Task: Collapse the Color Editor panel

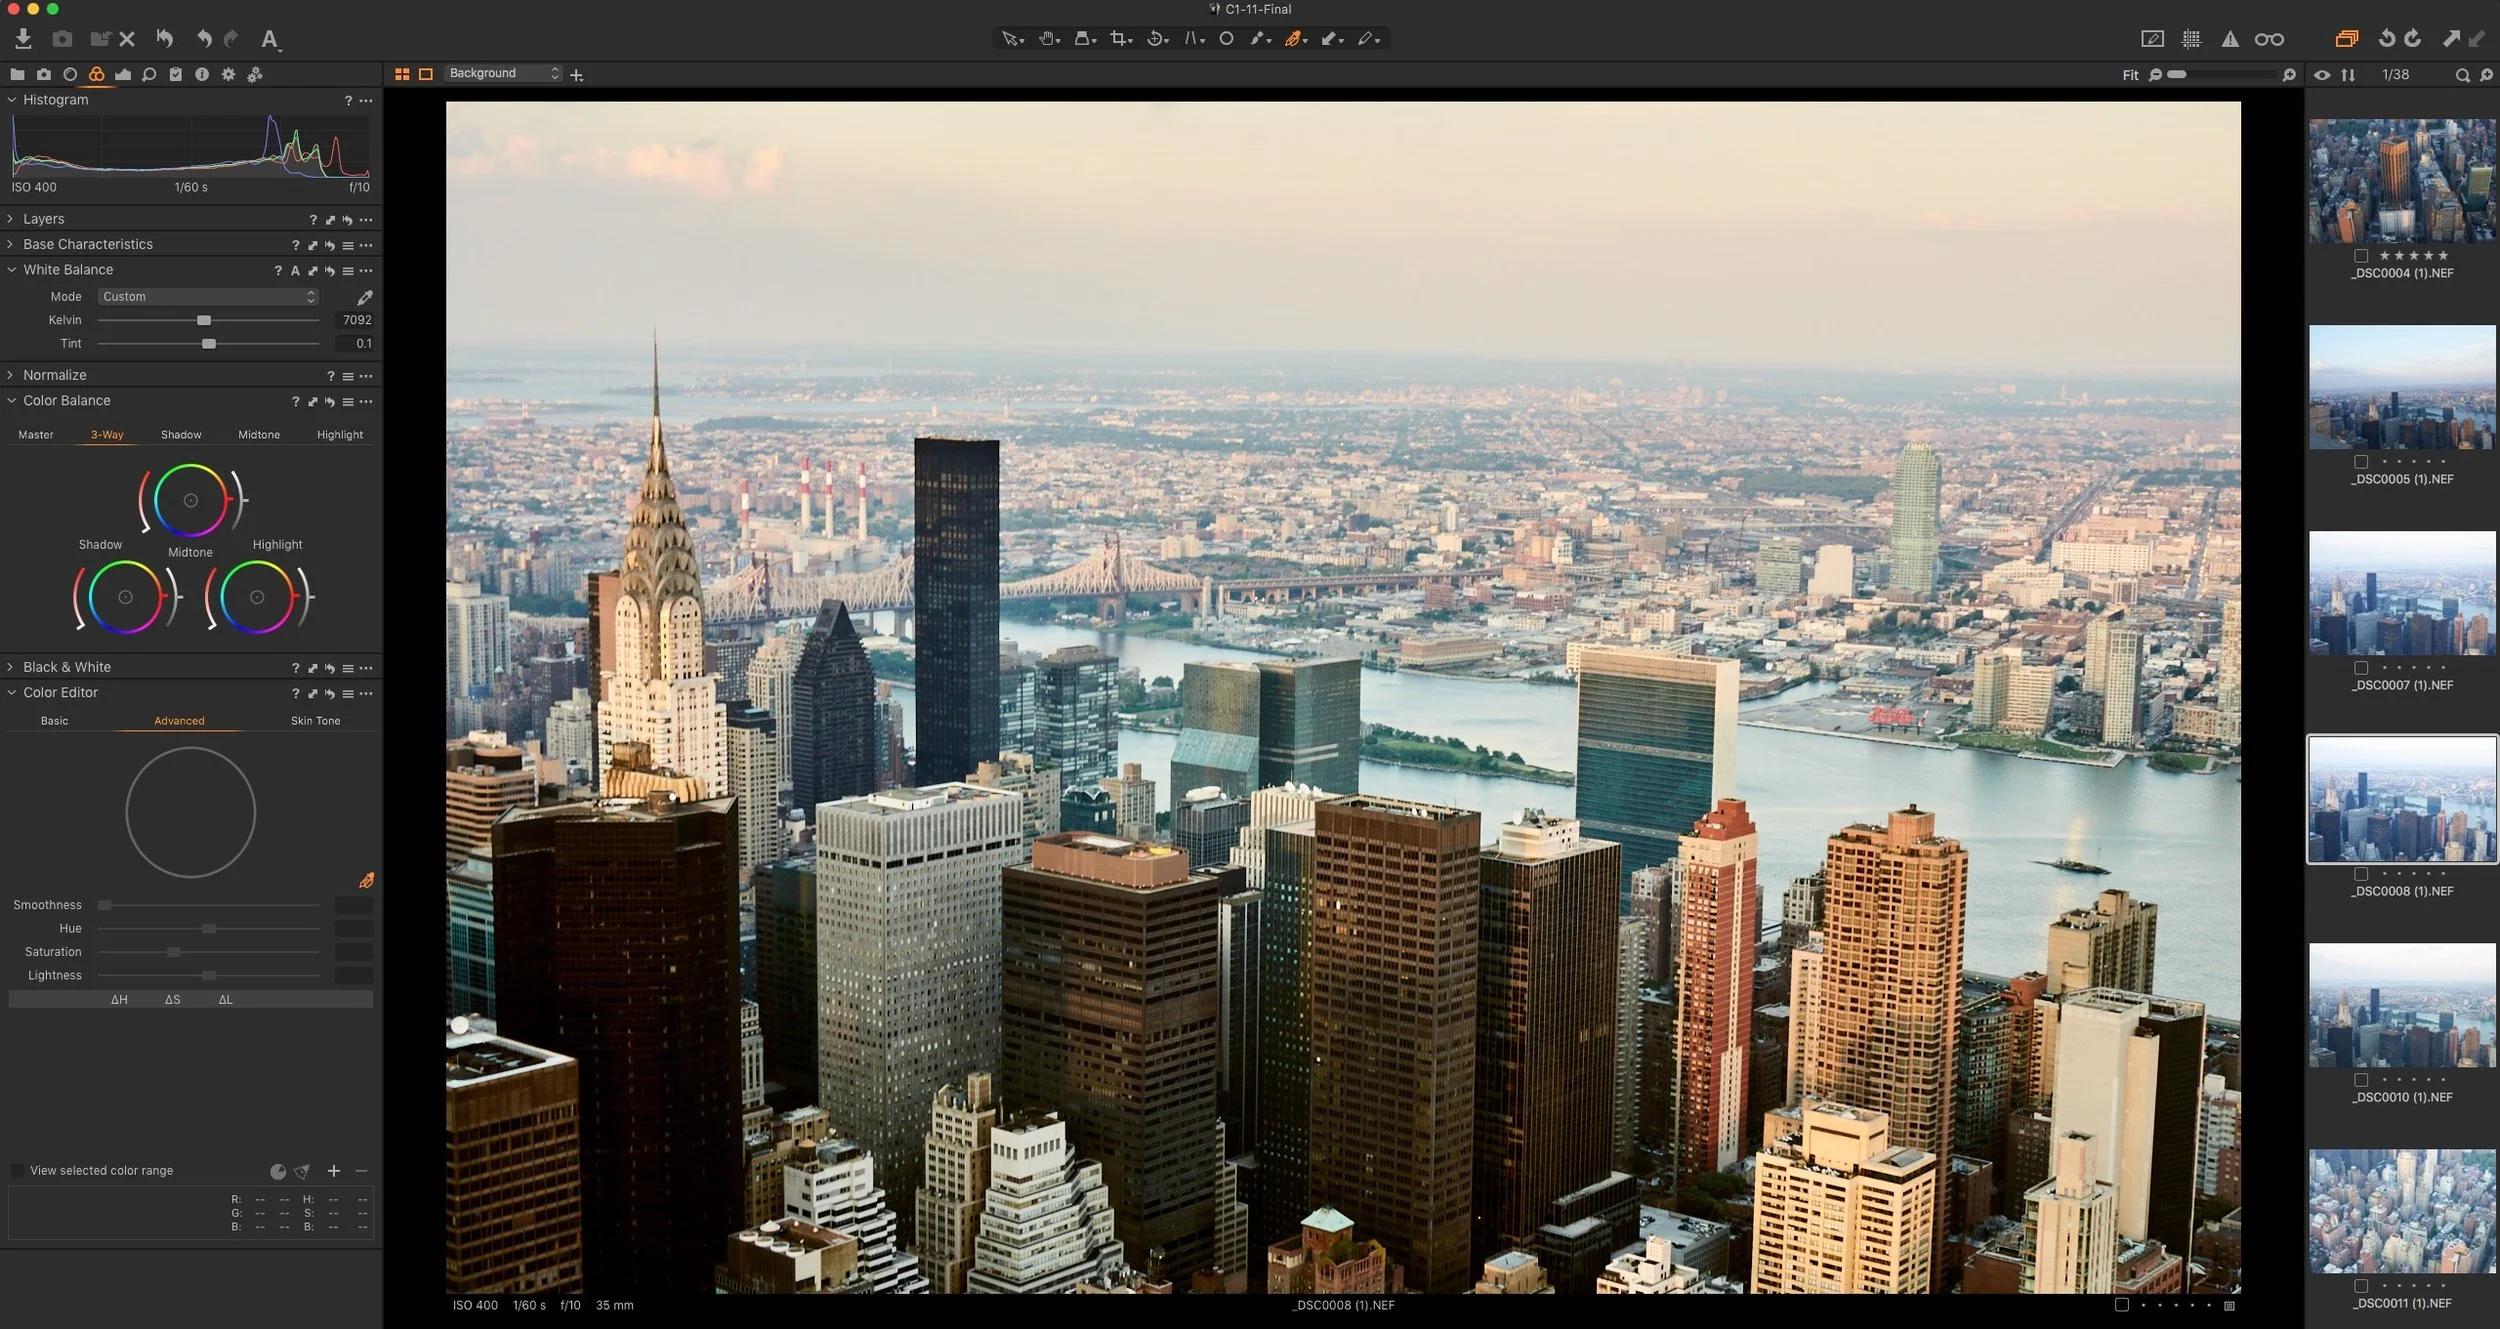Action: tap(11, 692)
